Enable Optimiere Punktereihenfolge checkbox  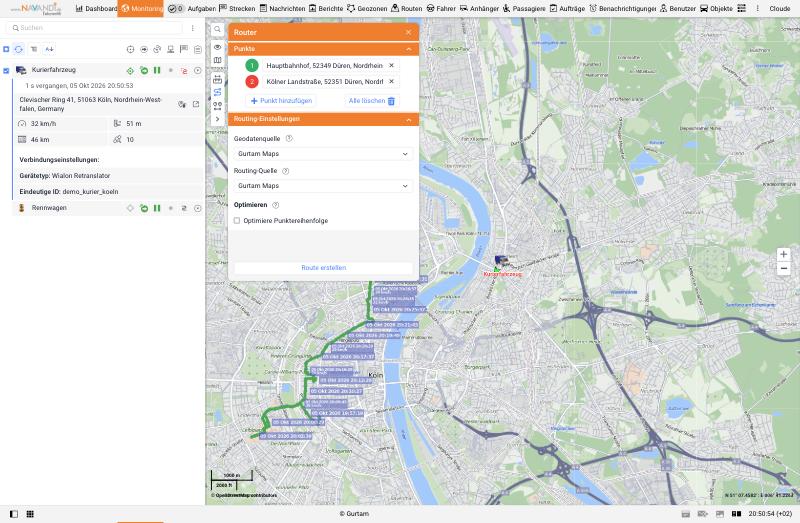237,220
